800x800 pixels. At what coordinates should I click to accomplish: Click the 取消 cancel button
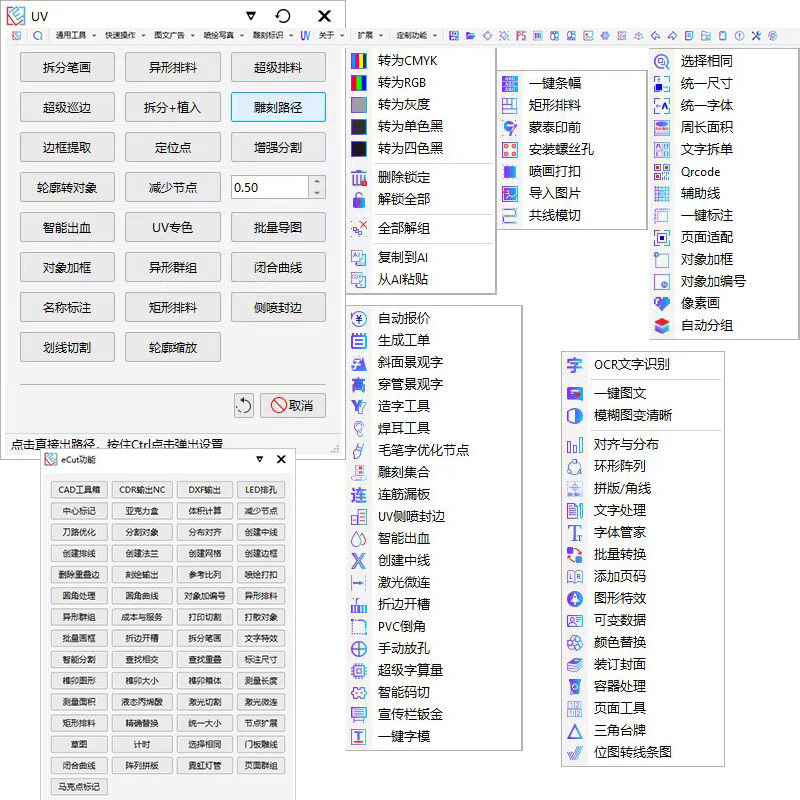(x=293, y=406)
